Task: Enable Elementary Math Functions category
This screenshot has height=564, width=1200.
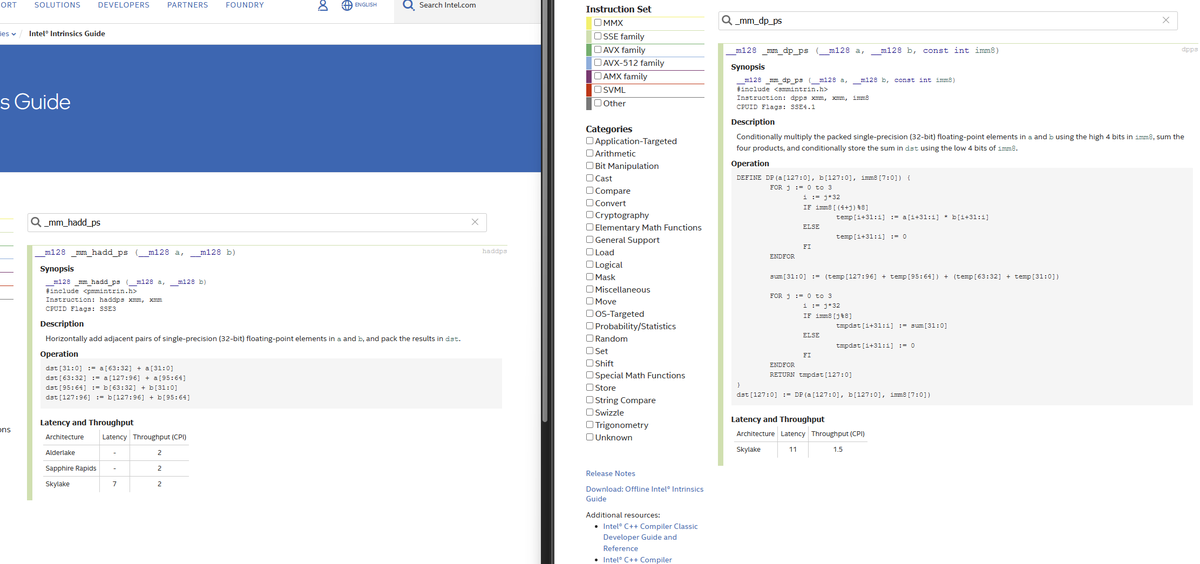Action: pyautogui.click(x=590, y=228)
